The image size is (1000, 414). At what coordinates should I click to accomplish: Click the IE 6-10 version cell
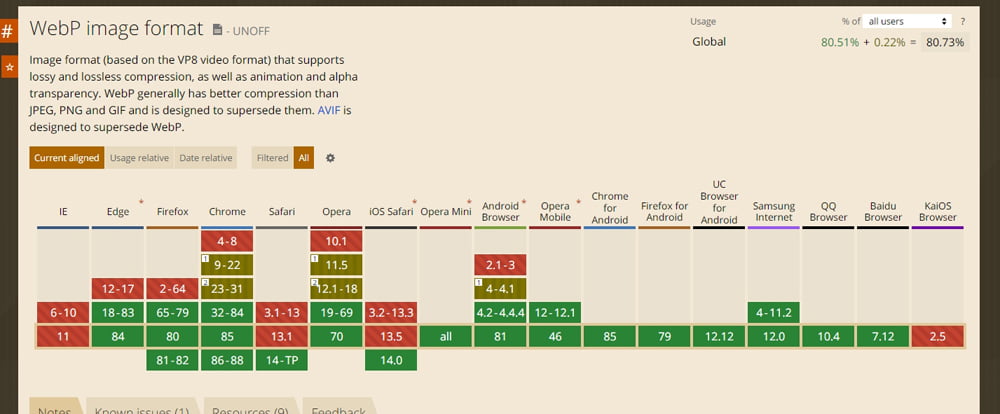63,313
